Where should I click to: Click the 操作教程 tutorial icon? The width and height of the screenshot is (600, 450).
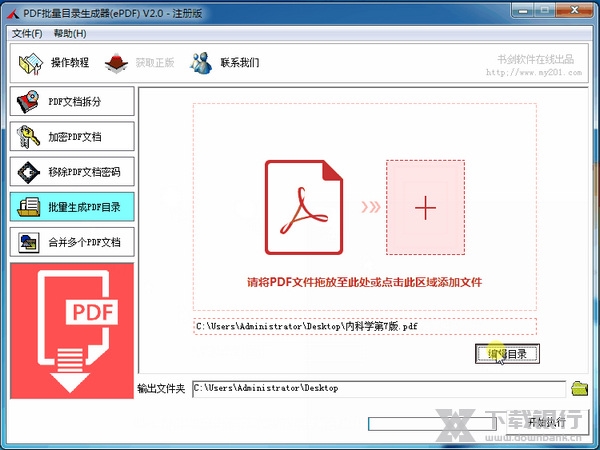(x=31, y=64)
